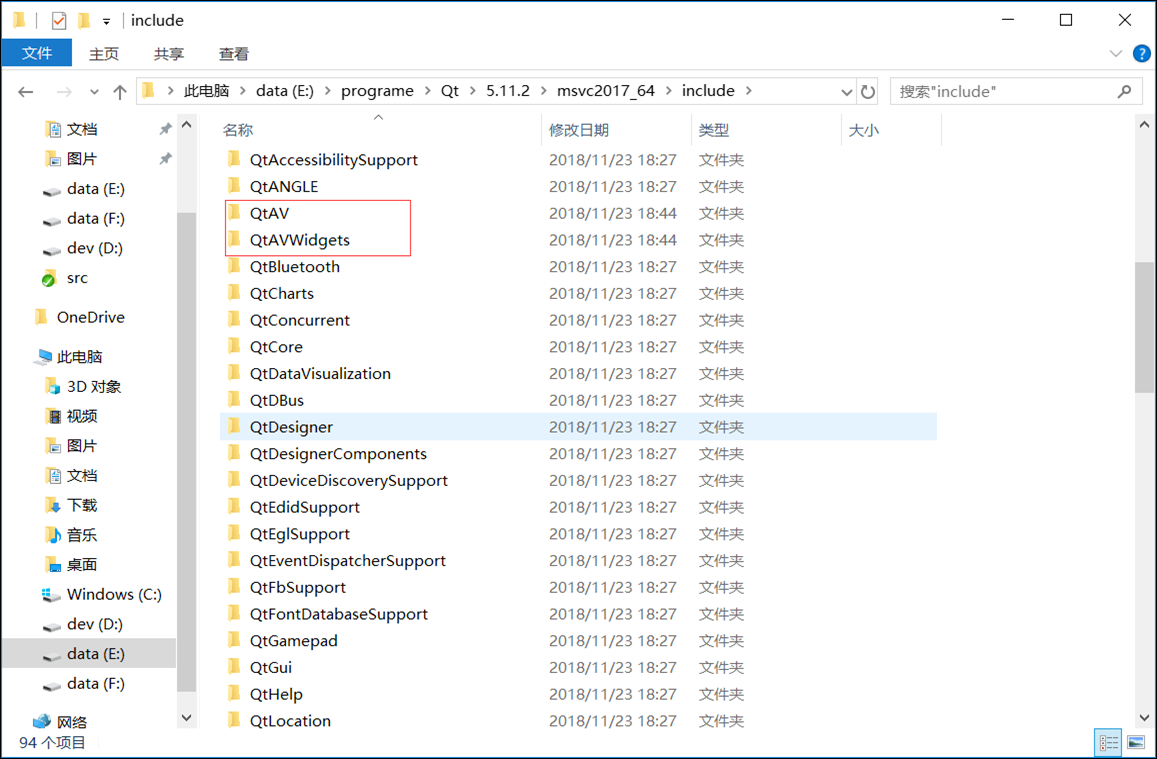Expand the ribbon chevron
Screen dimensions: 1157x759
click(1116, 54)
